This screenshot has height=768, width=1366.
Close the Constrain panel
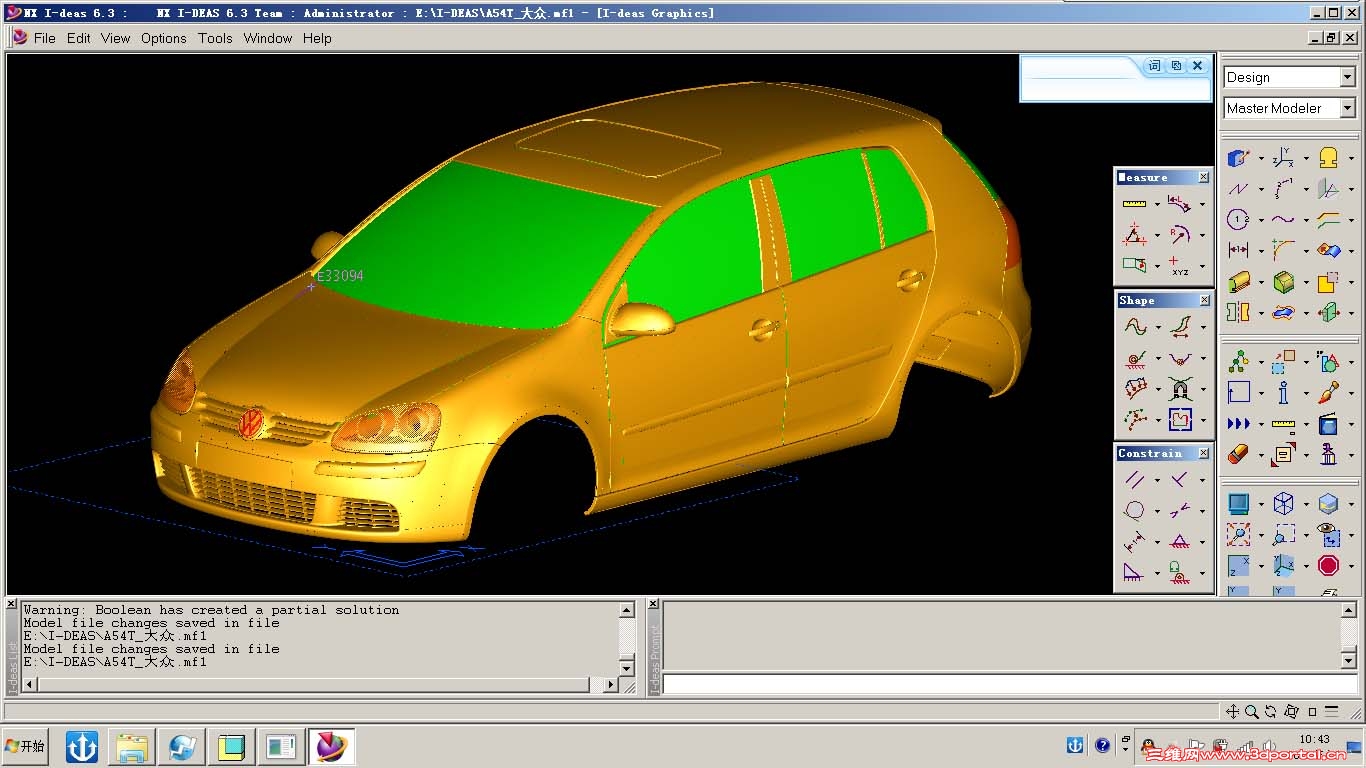(x=1204, y=453)
